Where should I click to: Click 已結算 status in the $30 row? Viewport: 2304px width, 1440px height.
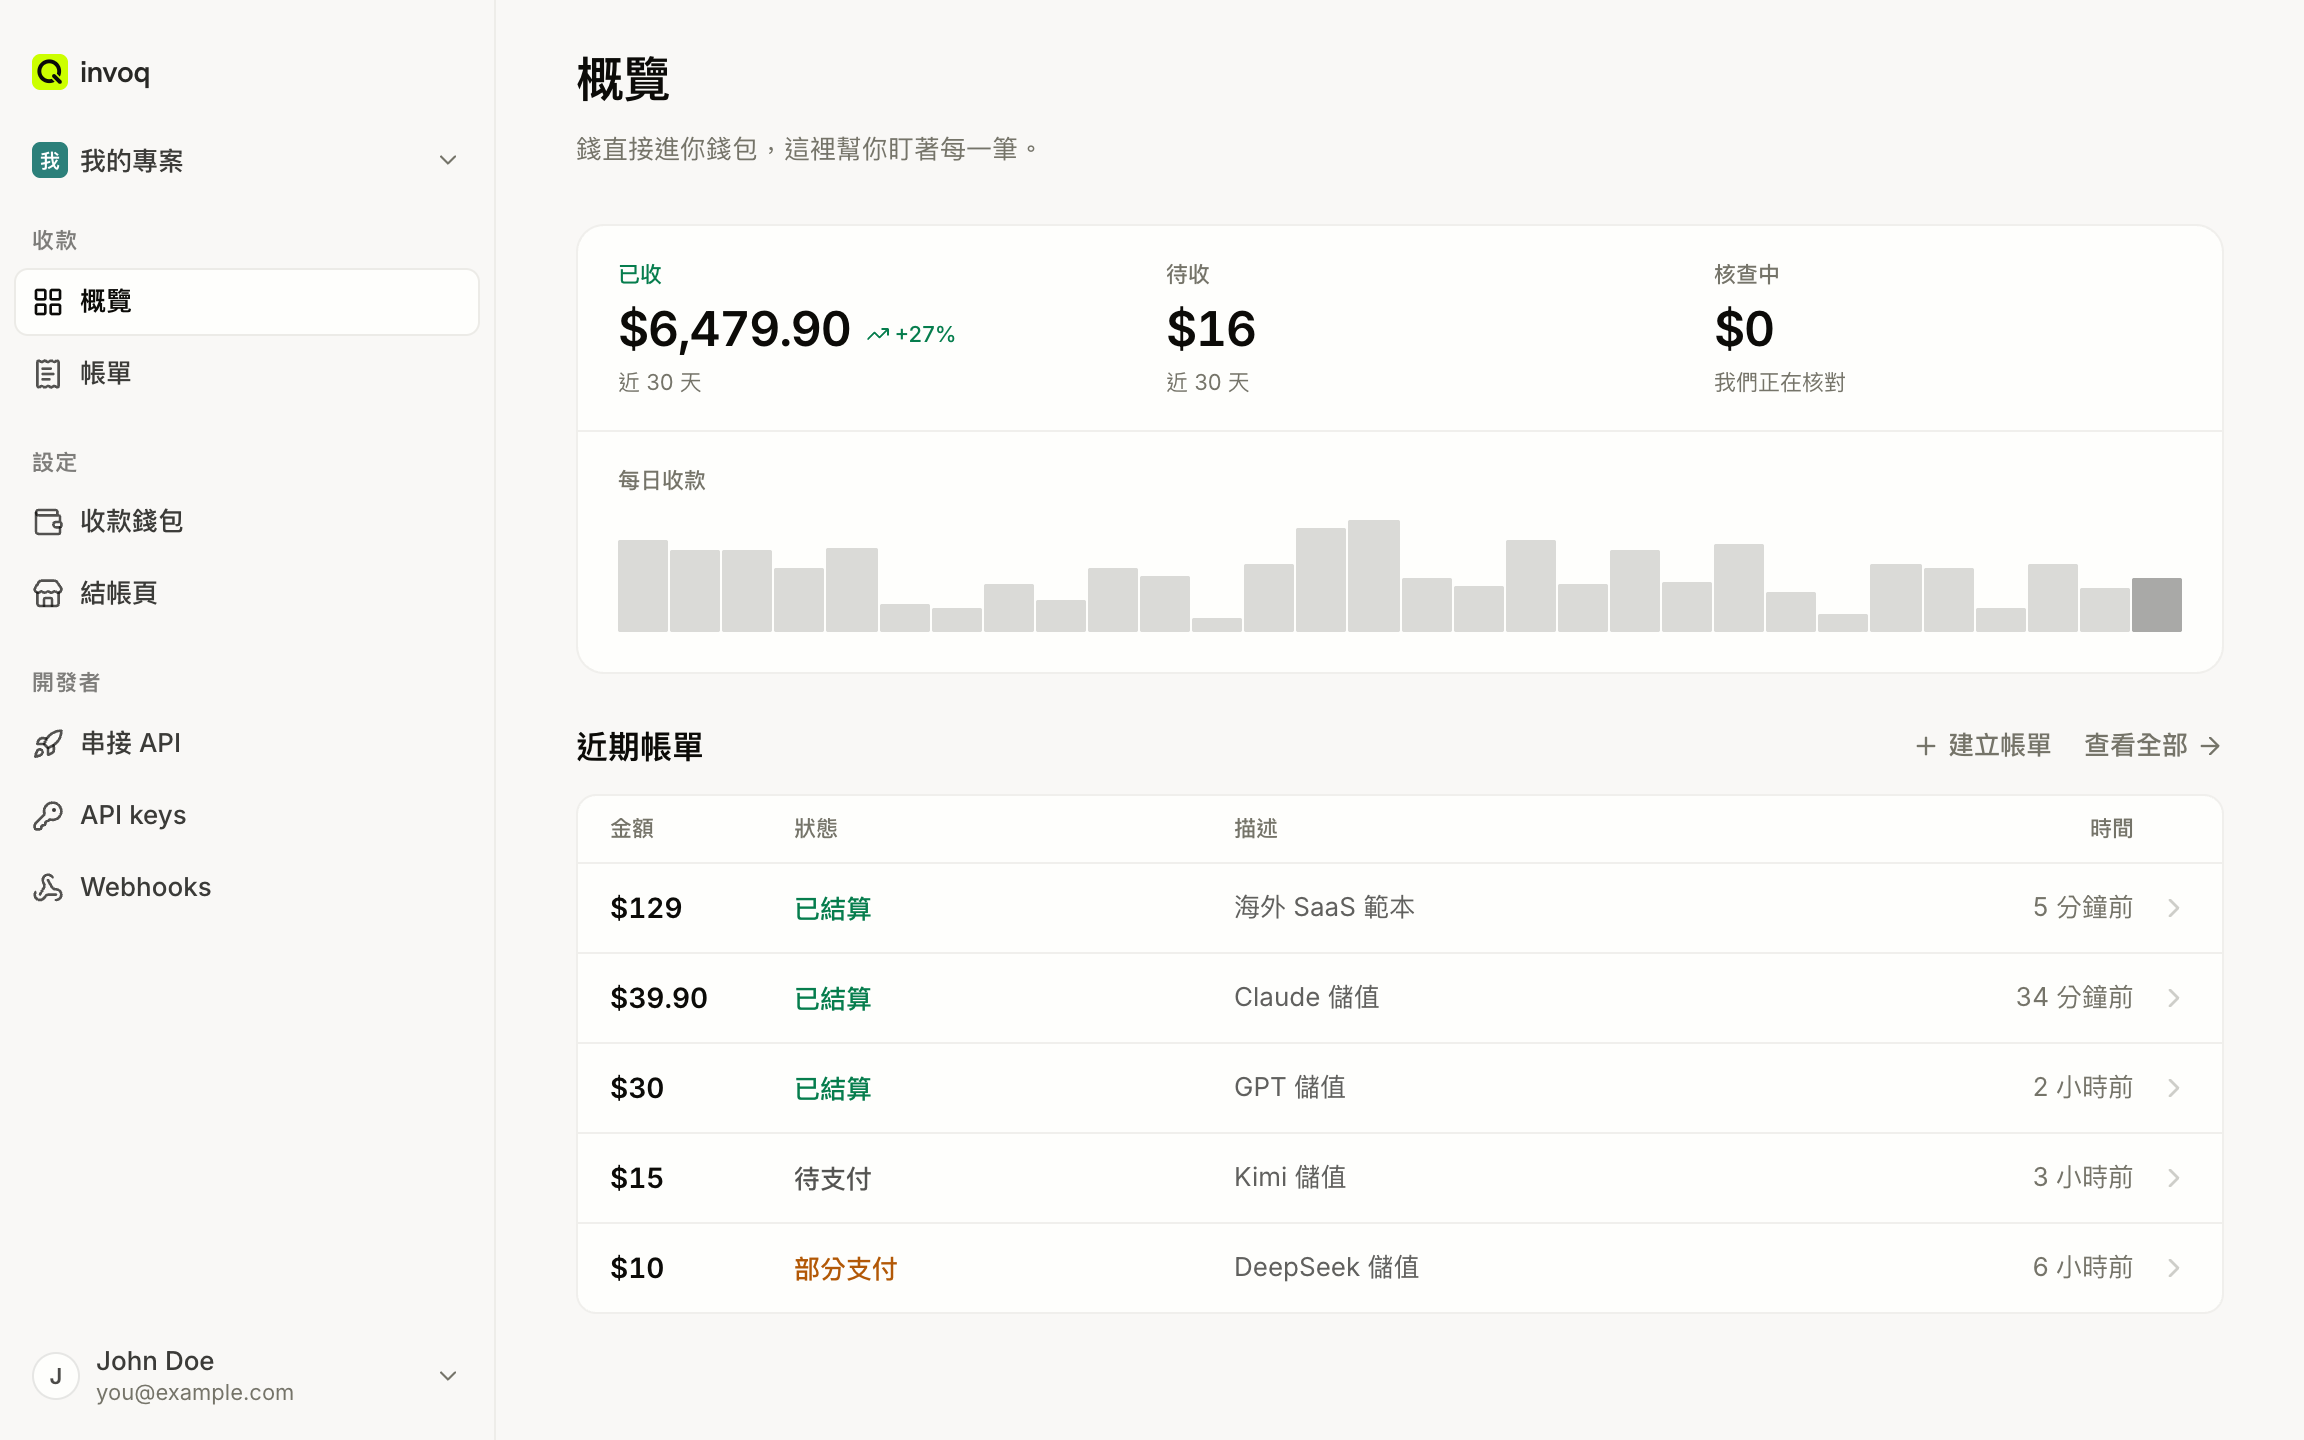coord(833,1088)
